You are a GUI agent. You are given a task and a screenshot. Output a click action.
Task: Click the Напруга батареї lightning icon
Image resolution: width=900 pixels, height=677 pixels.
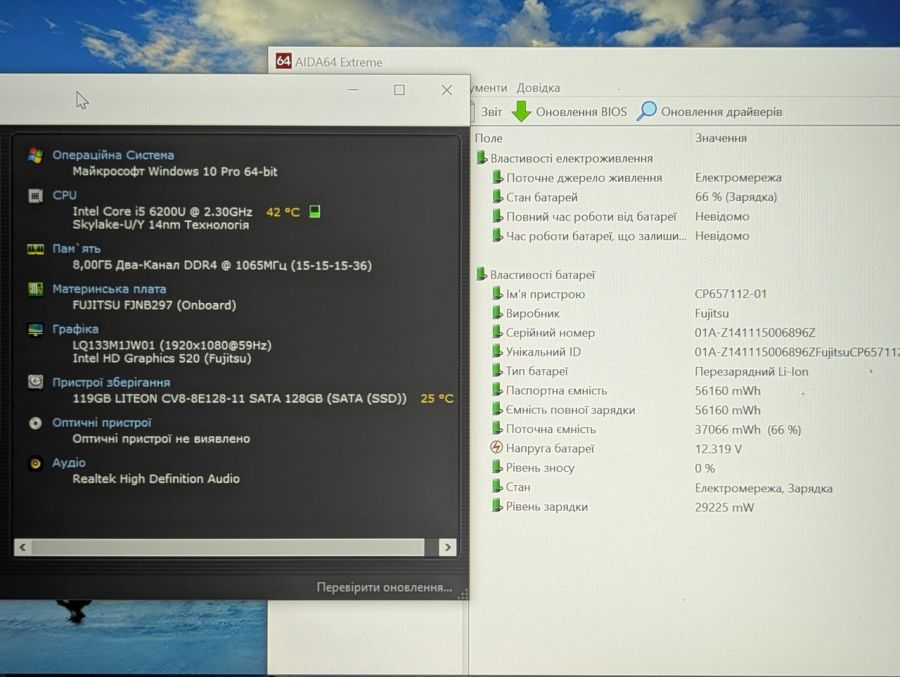click(496, 447)
